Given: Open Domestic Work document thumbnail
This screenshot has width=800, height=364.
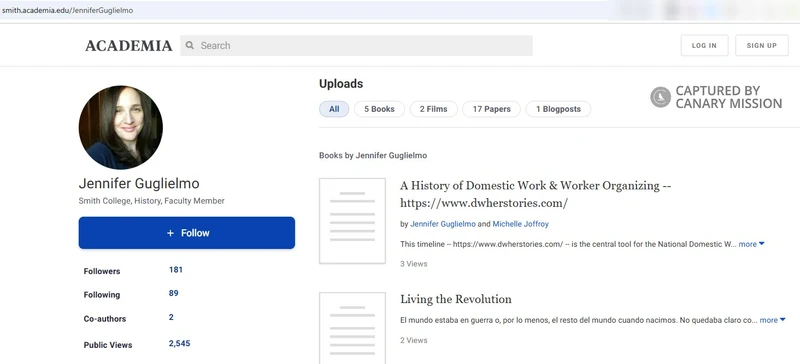Looking at the screenshot, I should 352,221.
